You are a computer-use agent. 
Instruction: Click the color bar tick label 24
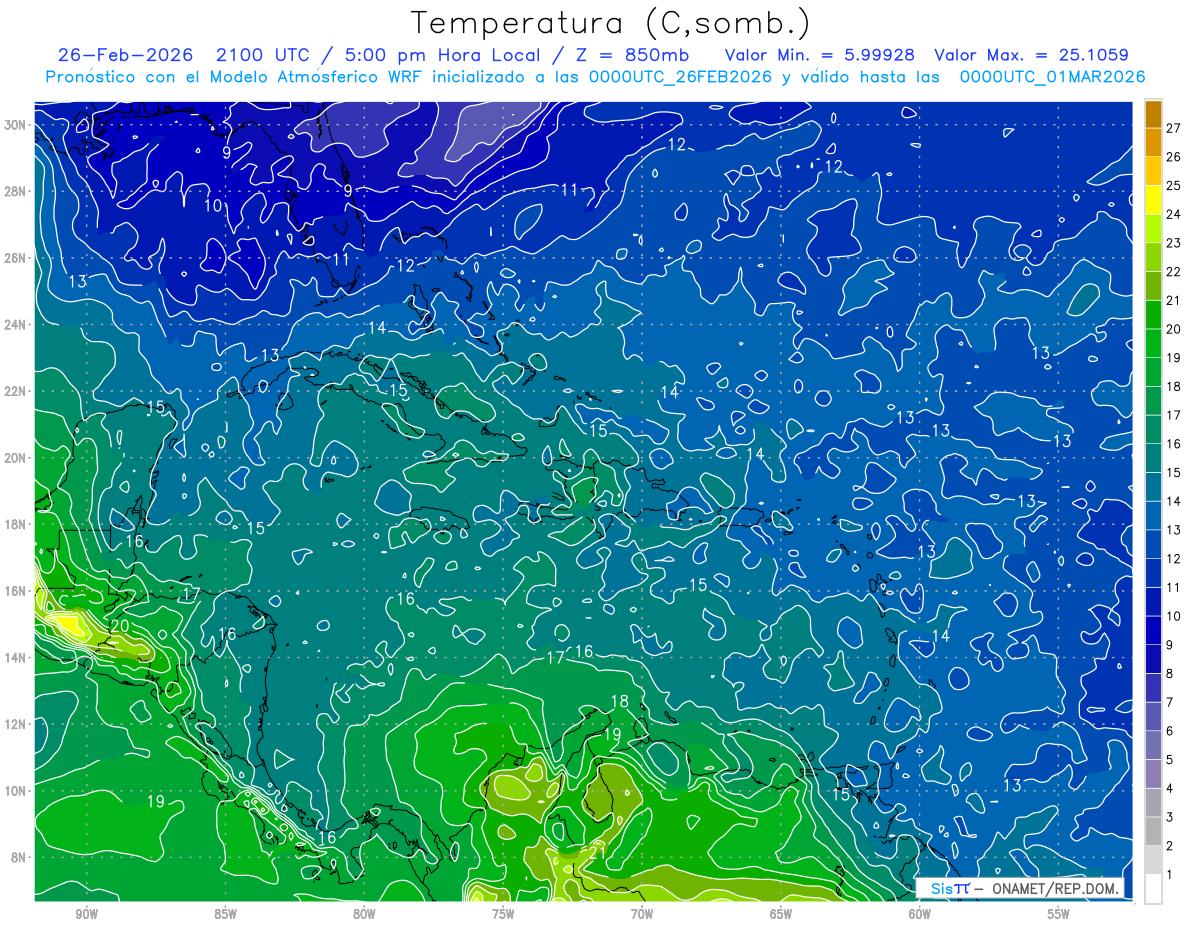pos(1173,214)
